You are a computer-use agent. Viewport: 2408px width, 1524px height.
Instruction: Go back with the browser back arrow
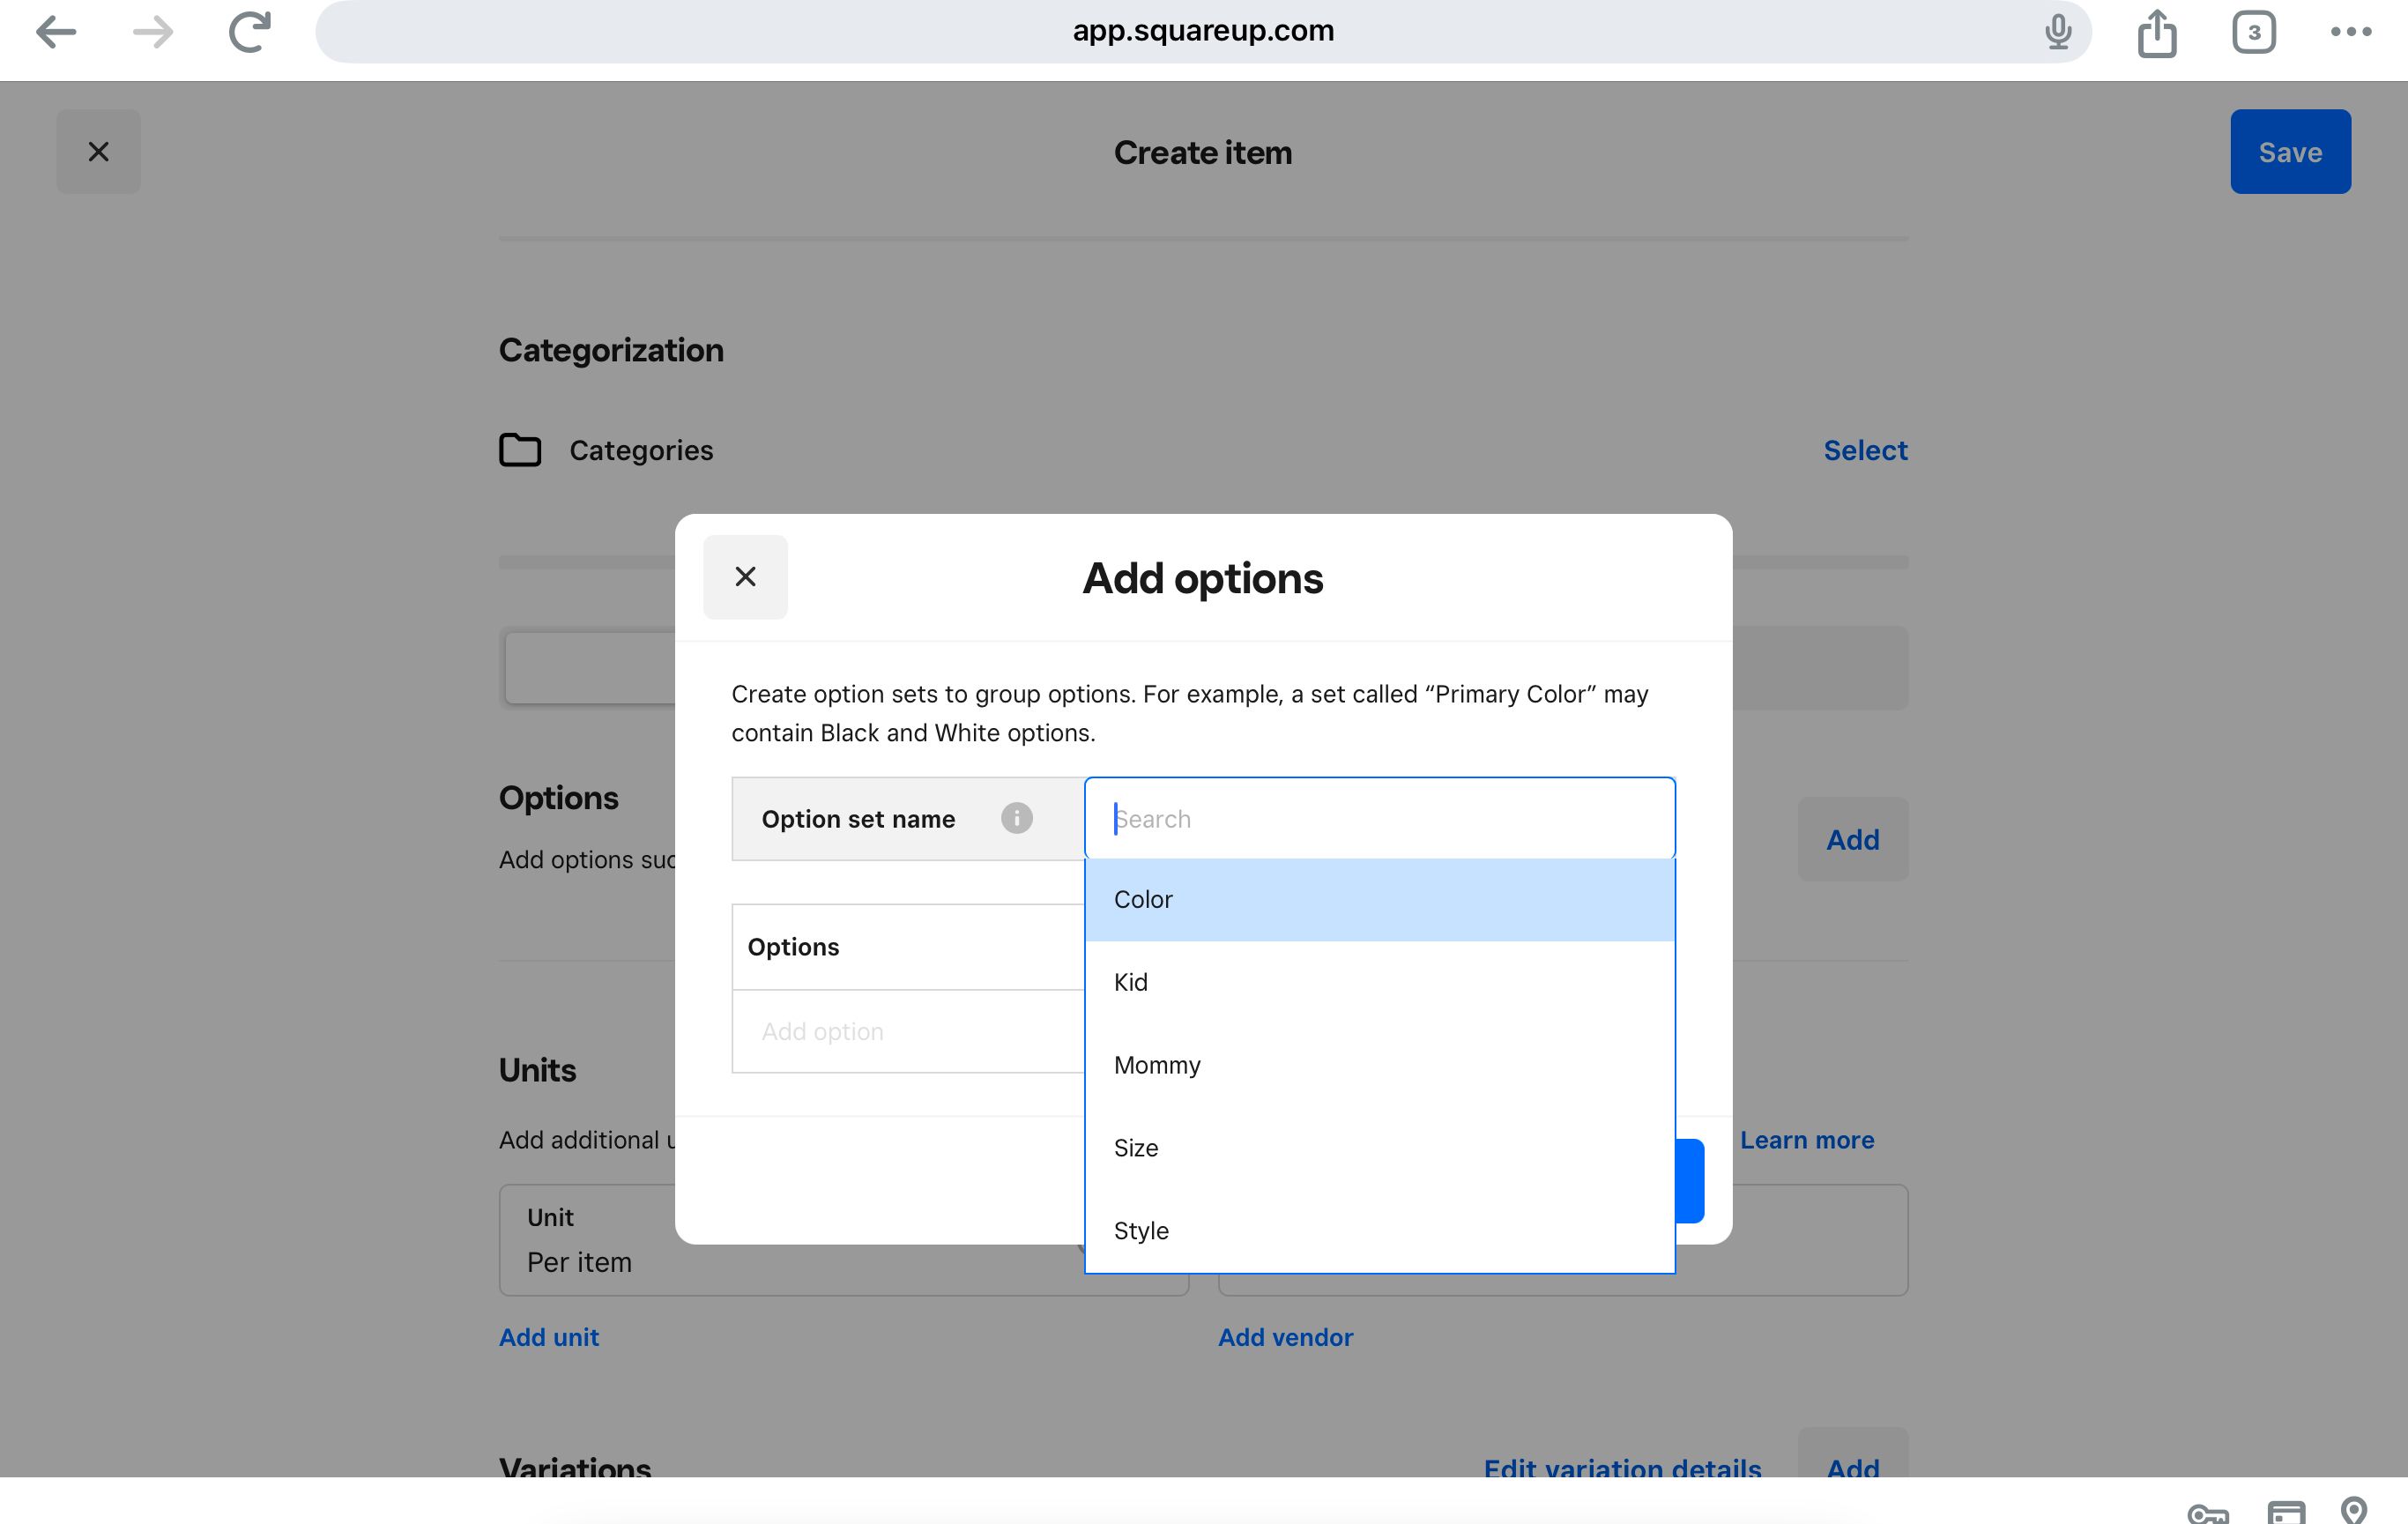click(x=55, y=32)
